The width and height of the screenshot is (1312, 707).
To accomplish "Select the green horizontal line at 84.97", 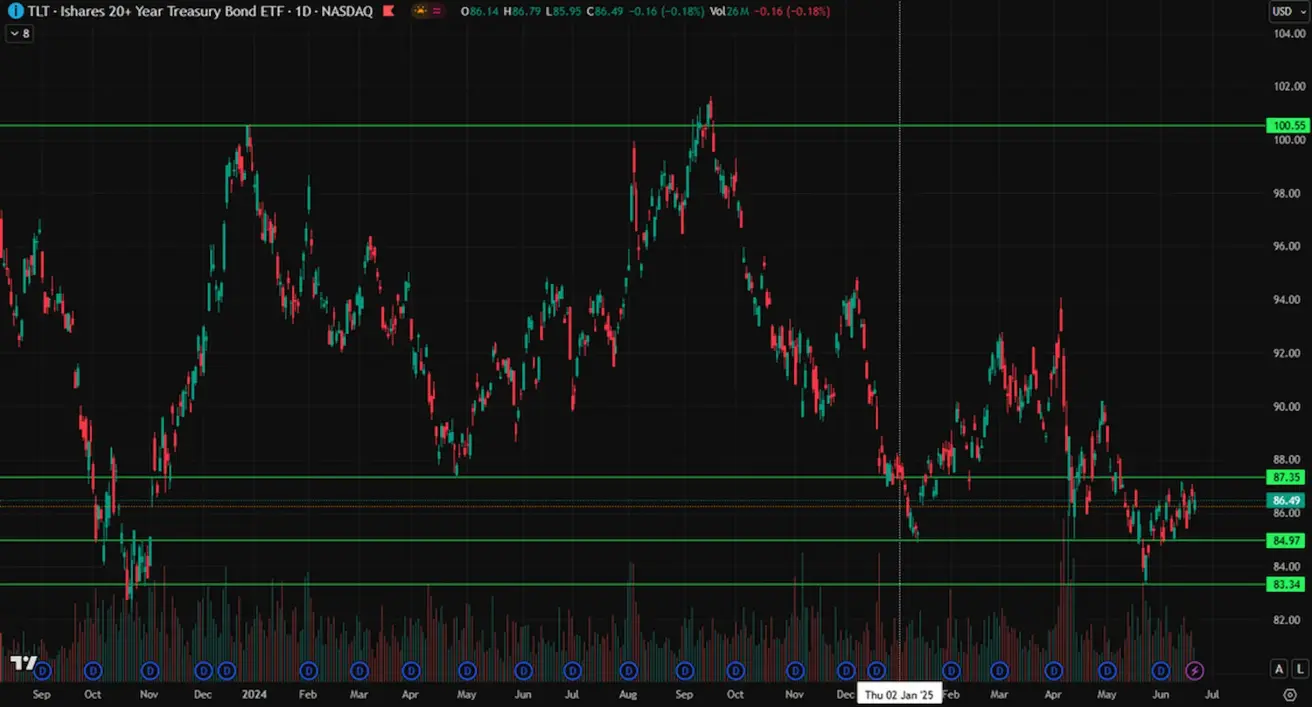I will (x=632, y=541).
